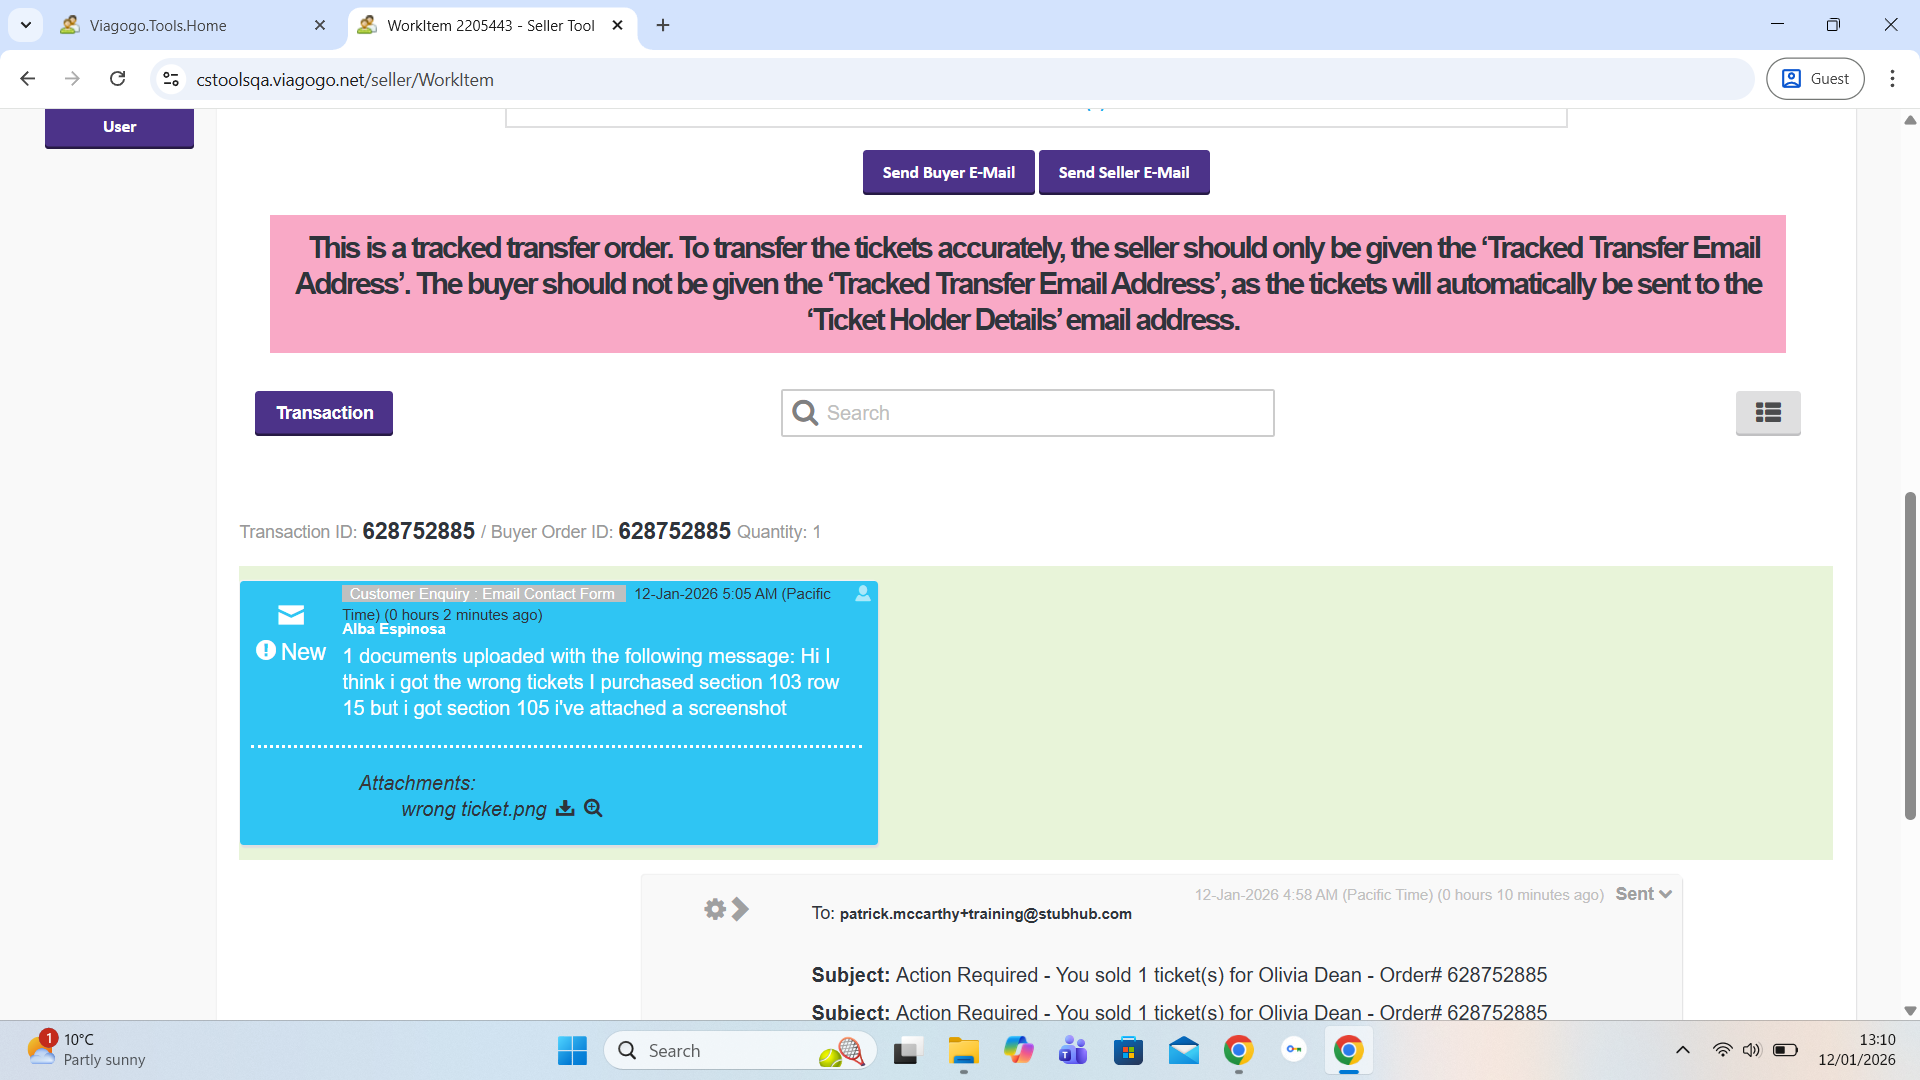The image size is (1920, 1080).
Task: Open the Transaction button
Action: click(x=324, y=413)
